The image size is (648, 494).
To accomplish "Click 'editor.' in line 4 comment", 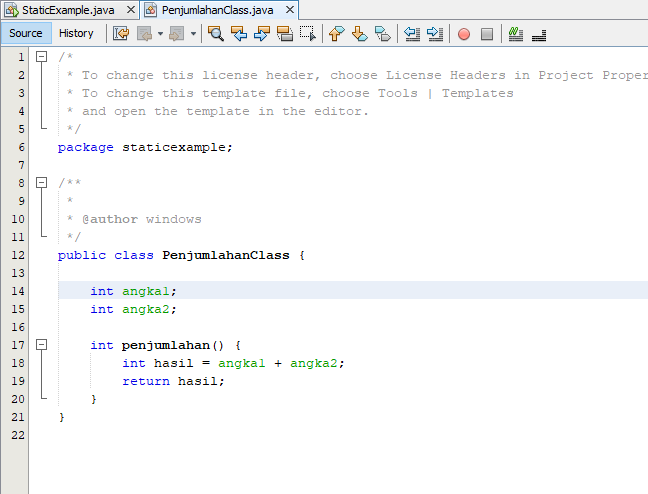I will point(341,111).
